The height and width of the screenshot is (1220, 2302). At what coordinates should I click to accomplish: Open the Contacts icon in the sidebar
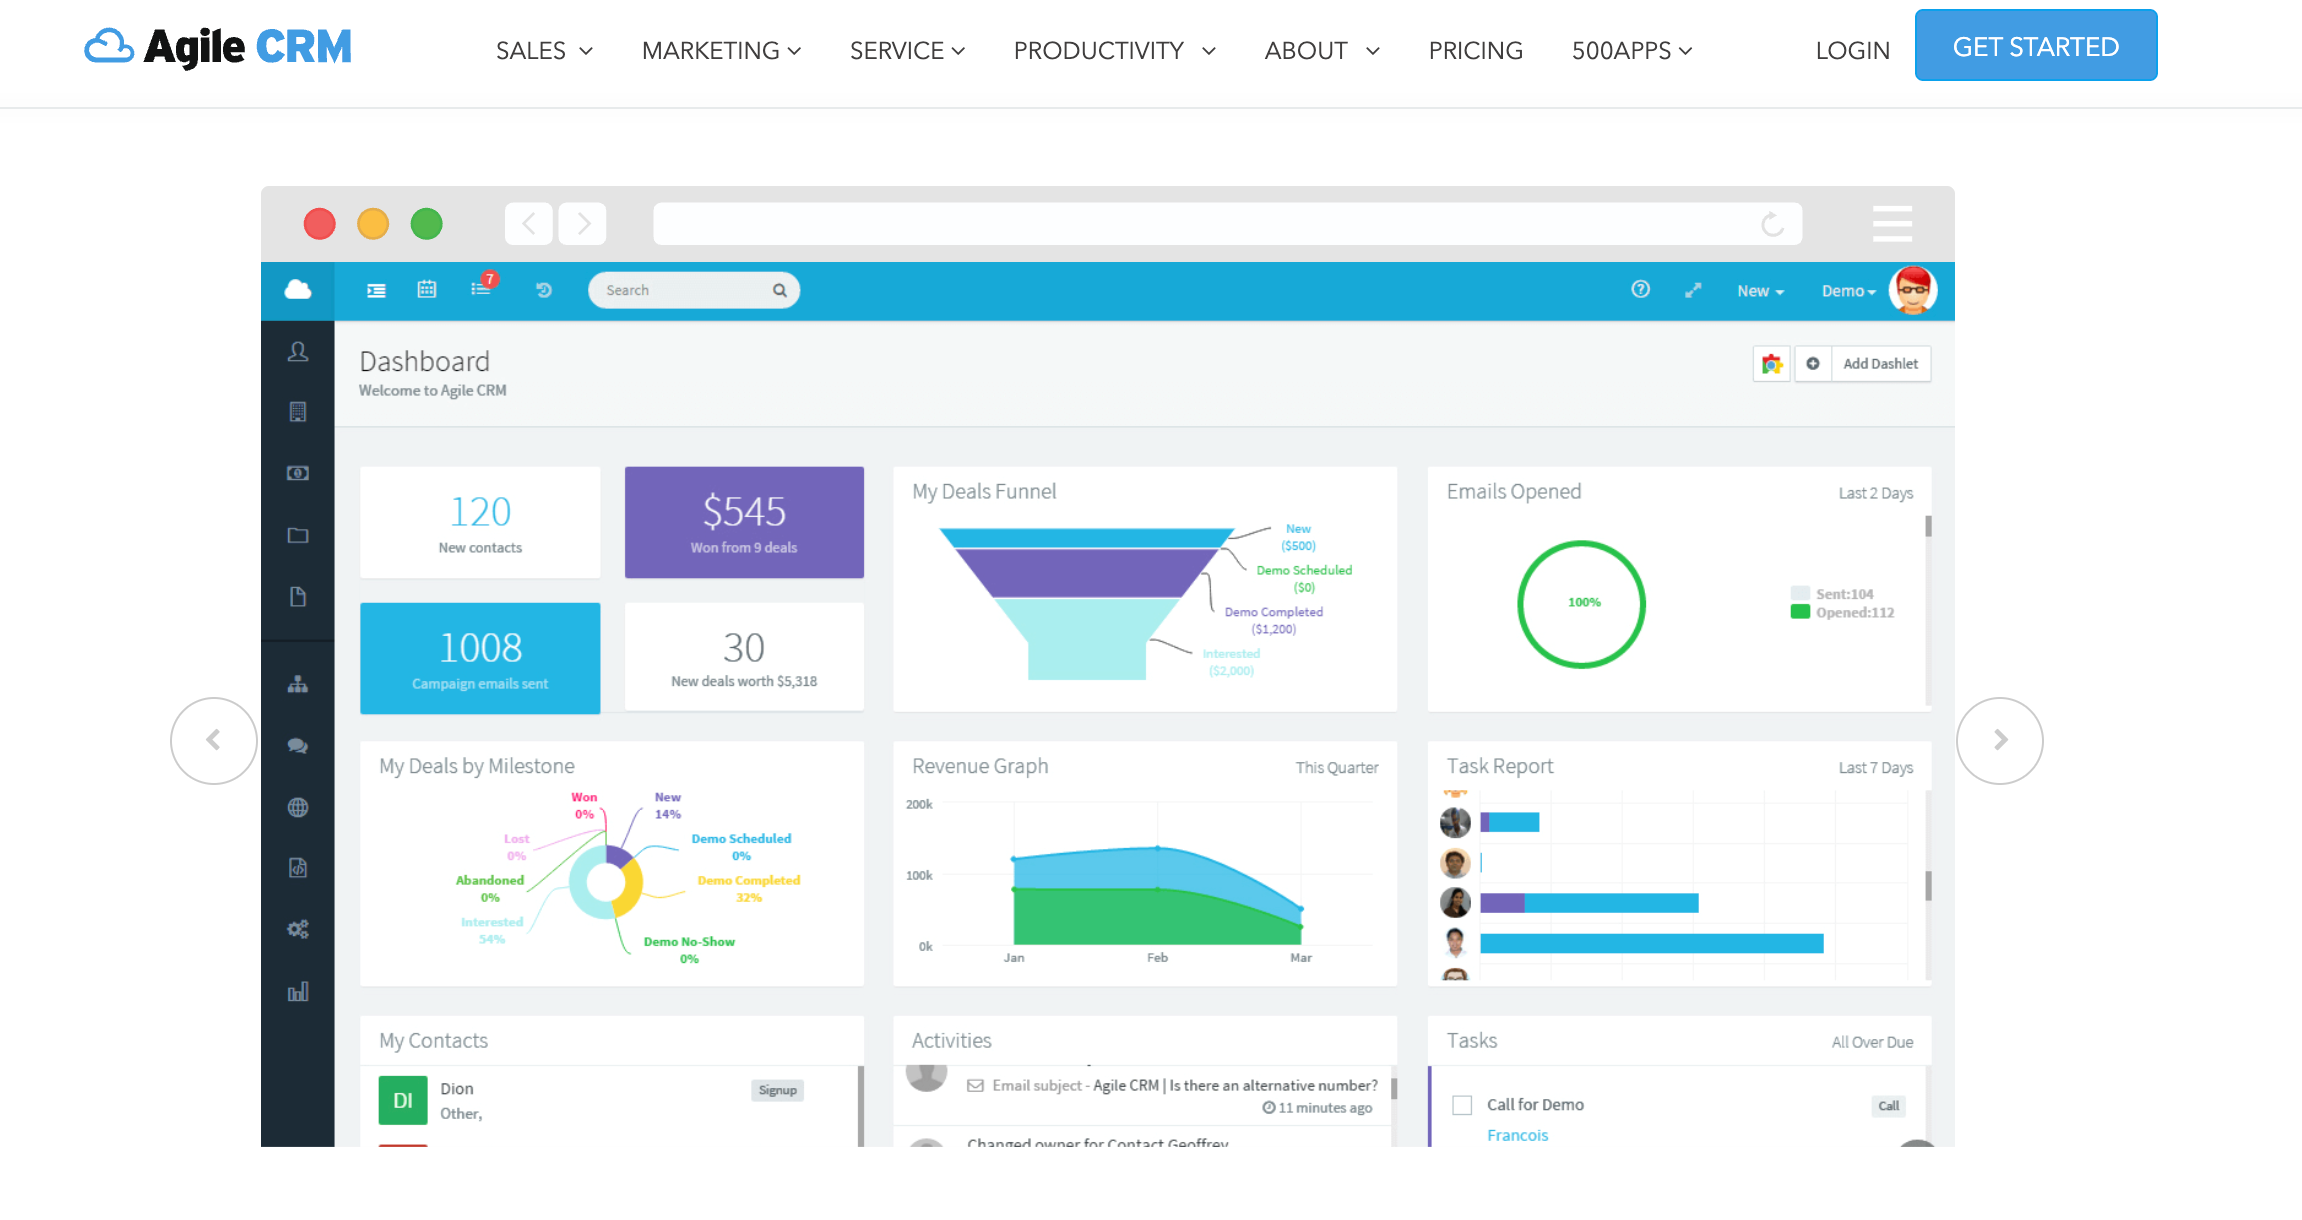pos(298,352)
